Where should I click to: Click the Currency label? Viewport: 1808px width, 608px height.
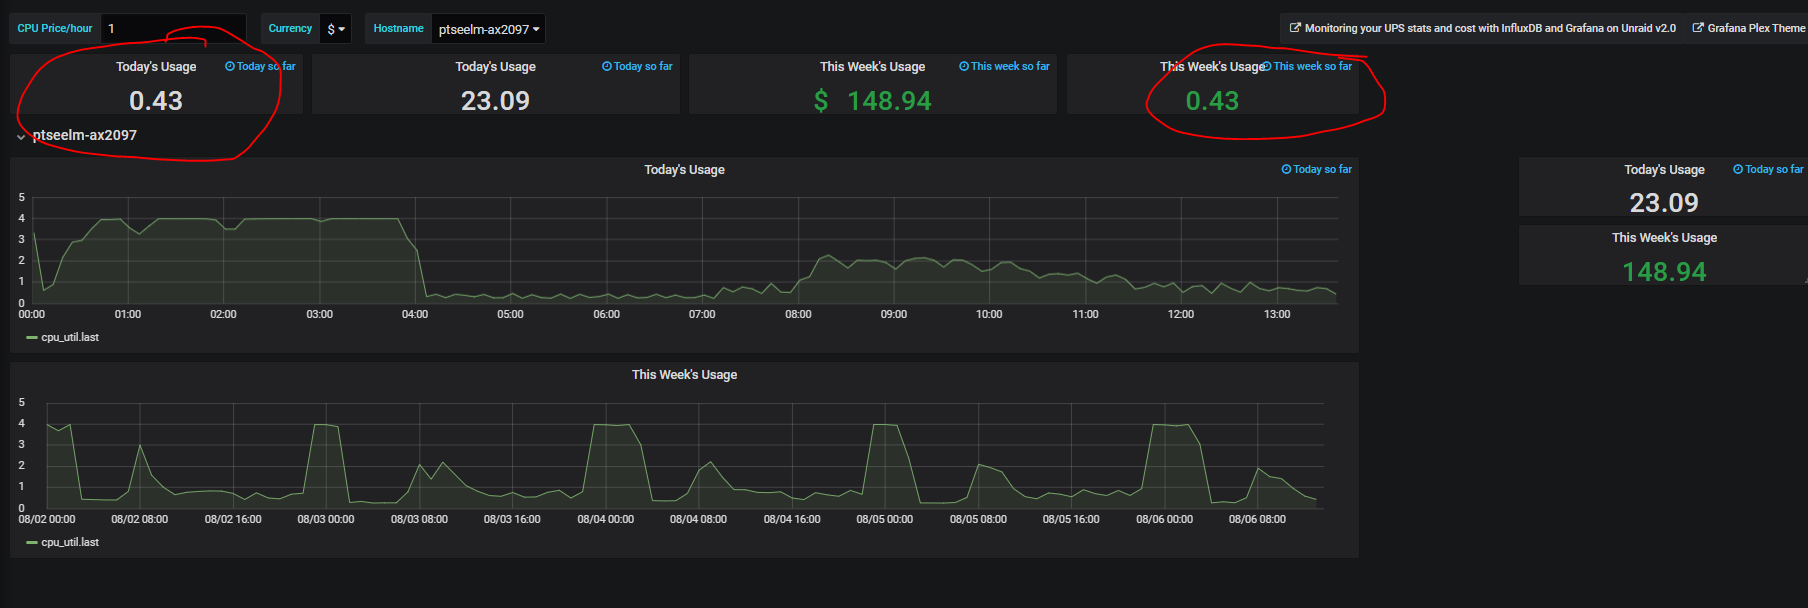290,28
